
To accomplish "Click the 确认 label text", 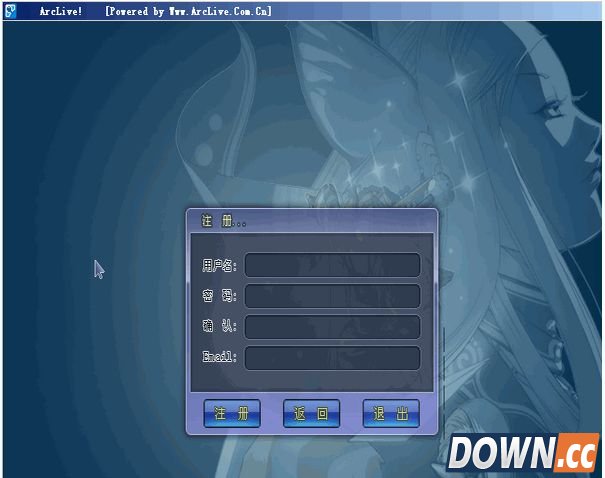I will pos(219,327).
